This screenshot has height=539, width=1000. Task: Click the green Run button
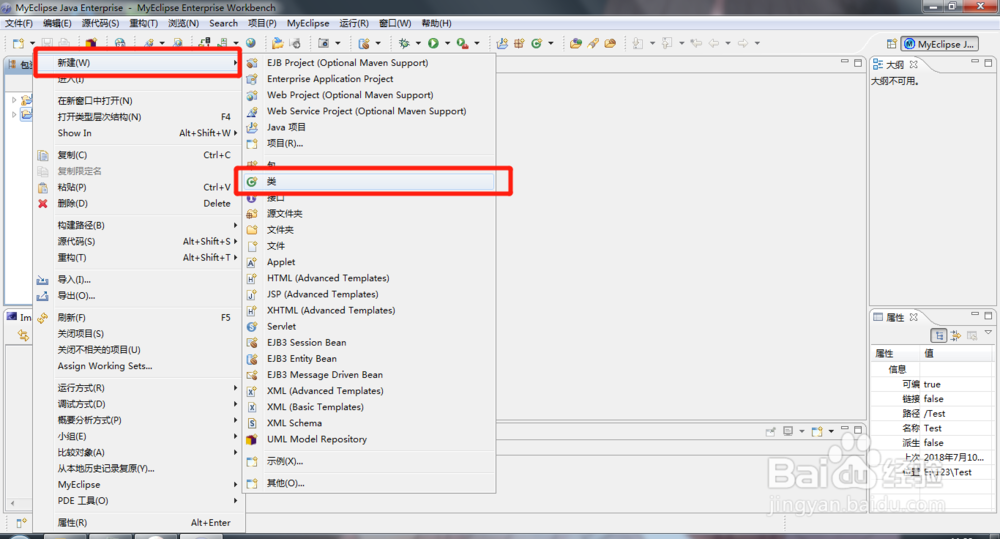click(433, 43)
